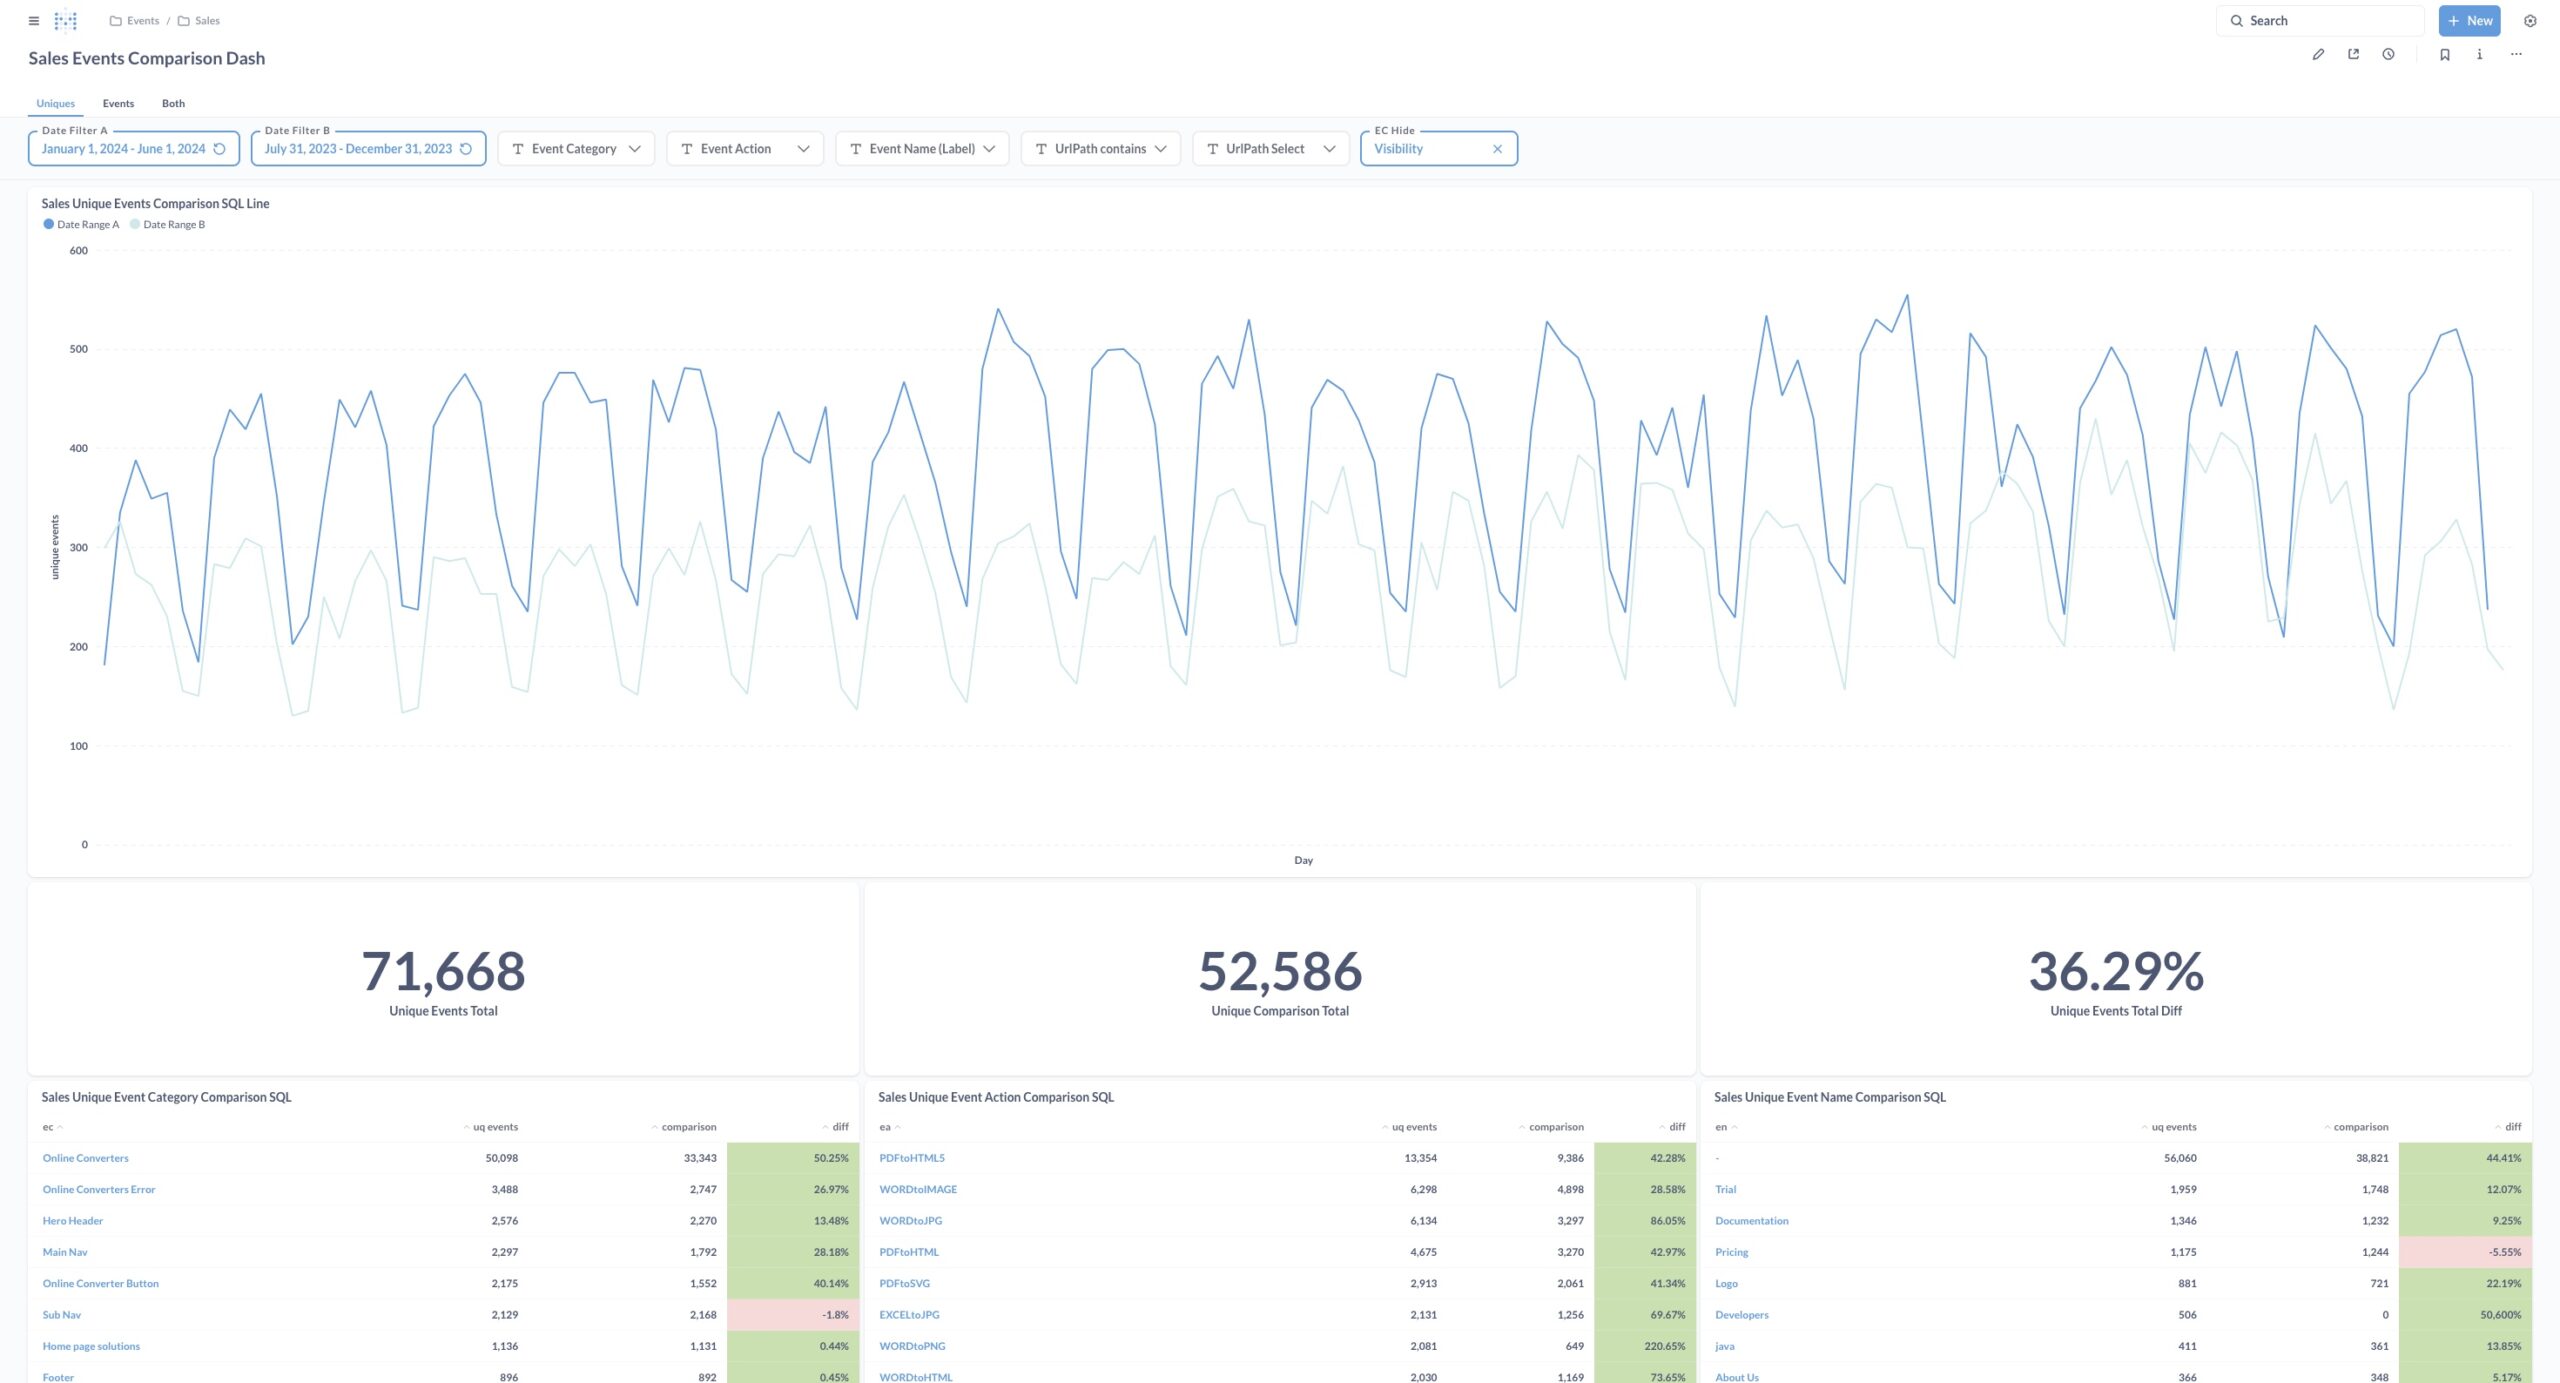Open the auto-refresh clock icon
Image resolution: width=2560 pixels, height=1383 pixels.
[2388, 54]
